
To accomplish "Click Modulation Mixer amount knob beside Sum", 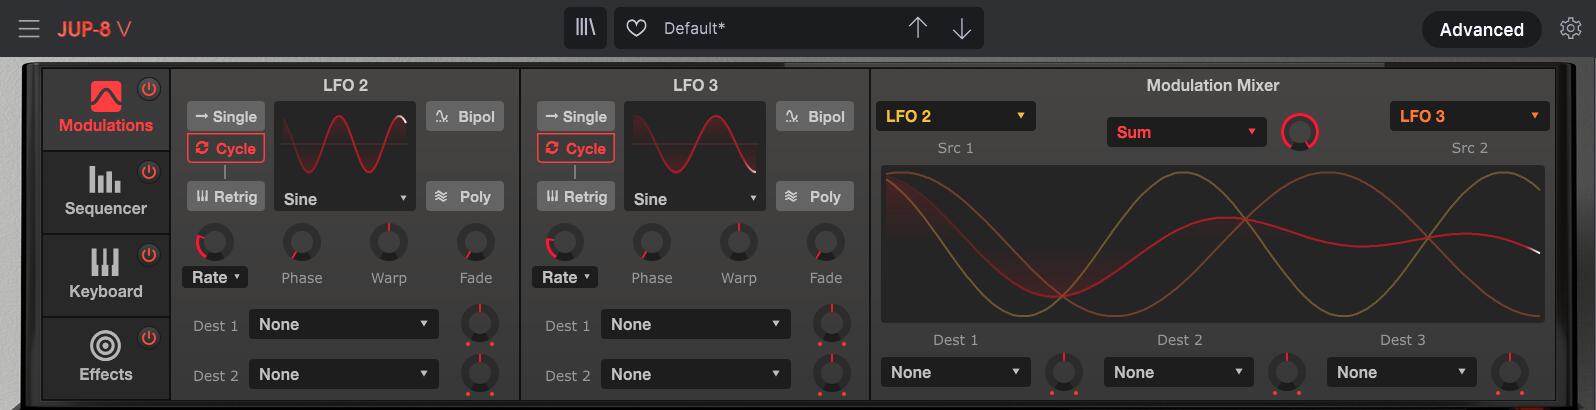I will tap(1299, 132).
